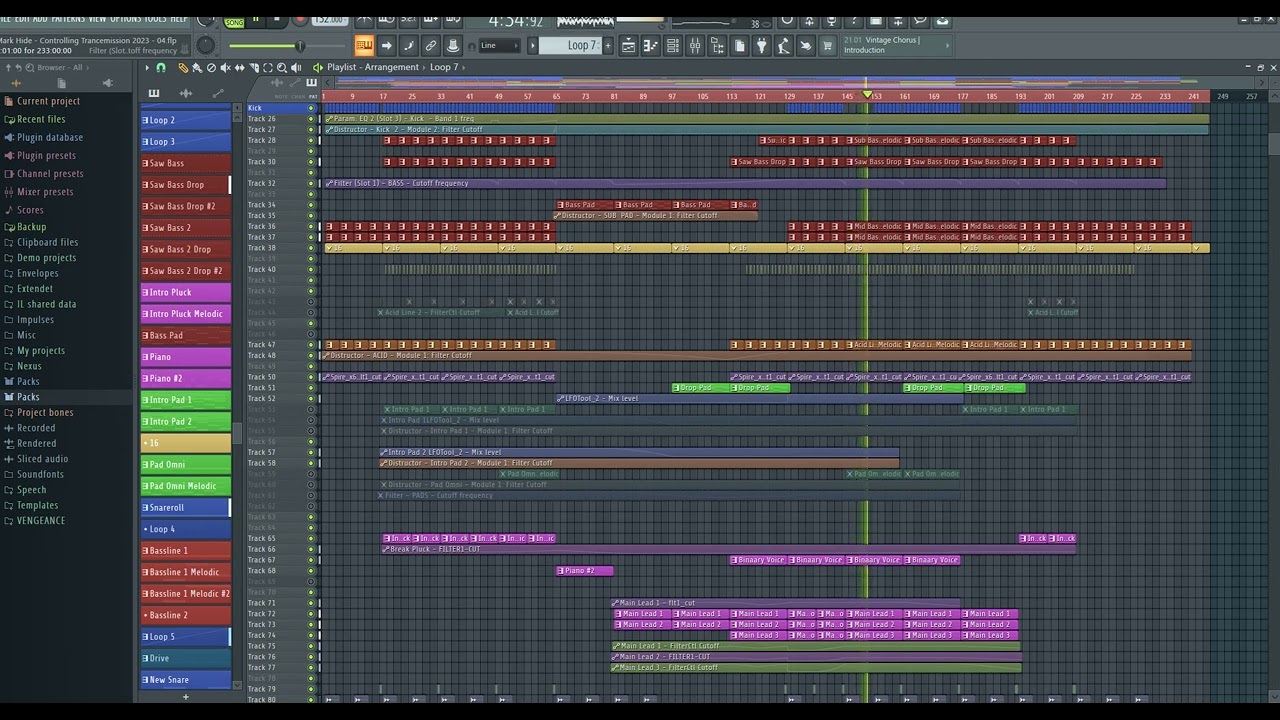Select Saw Bass Drop in pattern picker
This screenshot has height=720, width=1280.
(186, 185)
